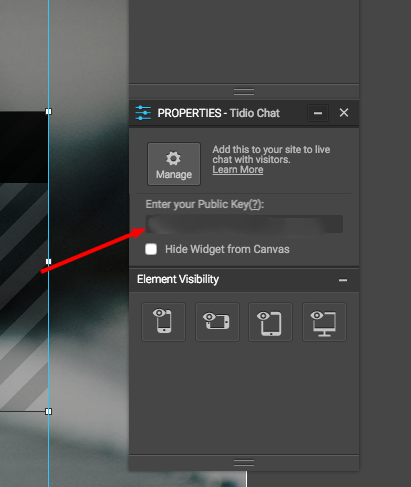This screenshot has width=411, height=487.
Task: Toggle visibility on portrait phone
Action: point(163,322)
